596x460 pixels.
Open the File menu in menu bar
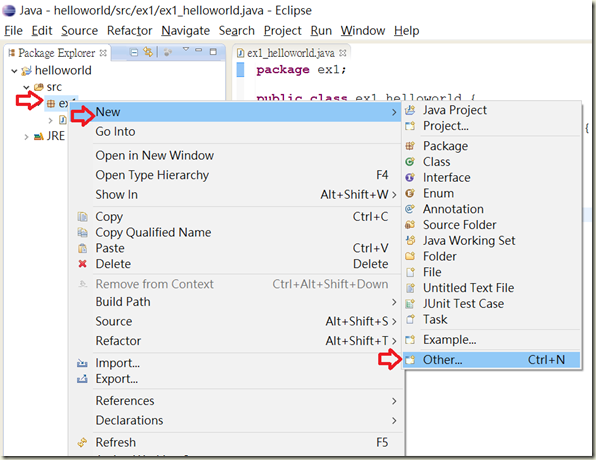13,30
